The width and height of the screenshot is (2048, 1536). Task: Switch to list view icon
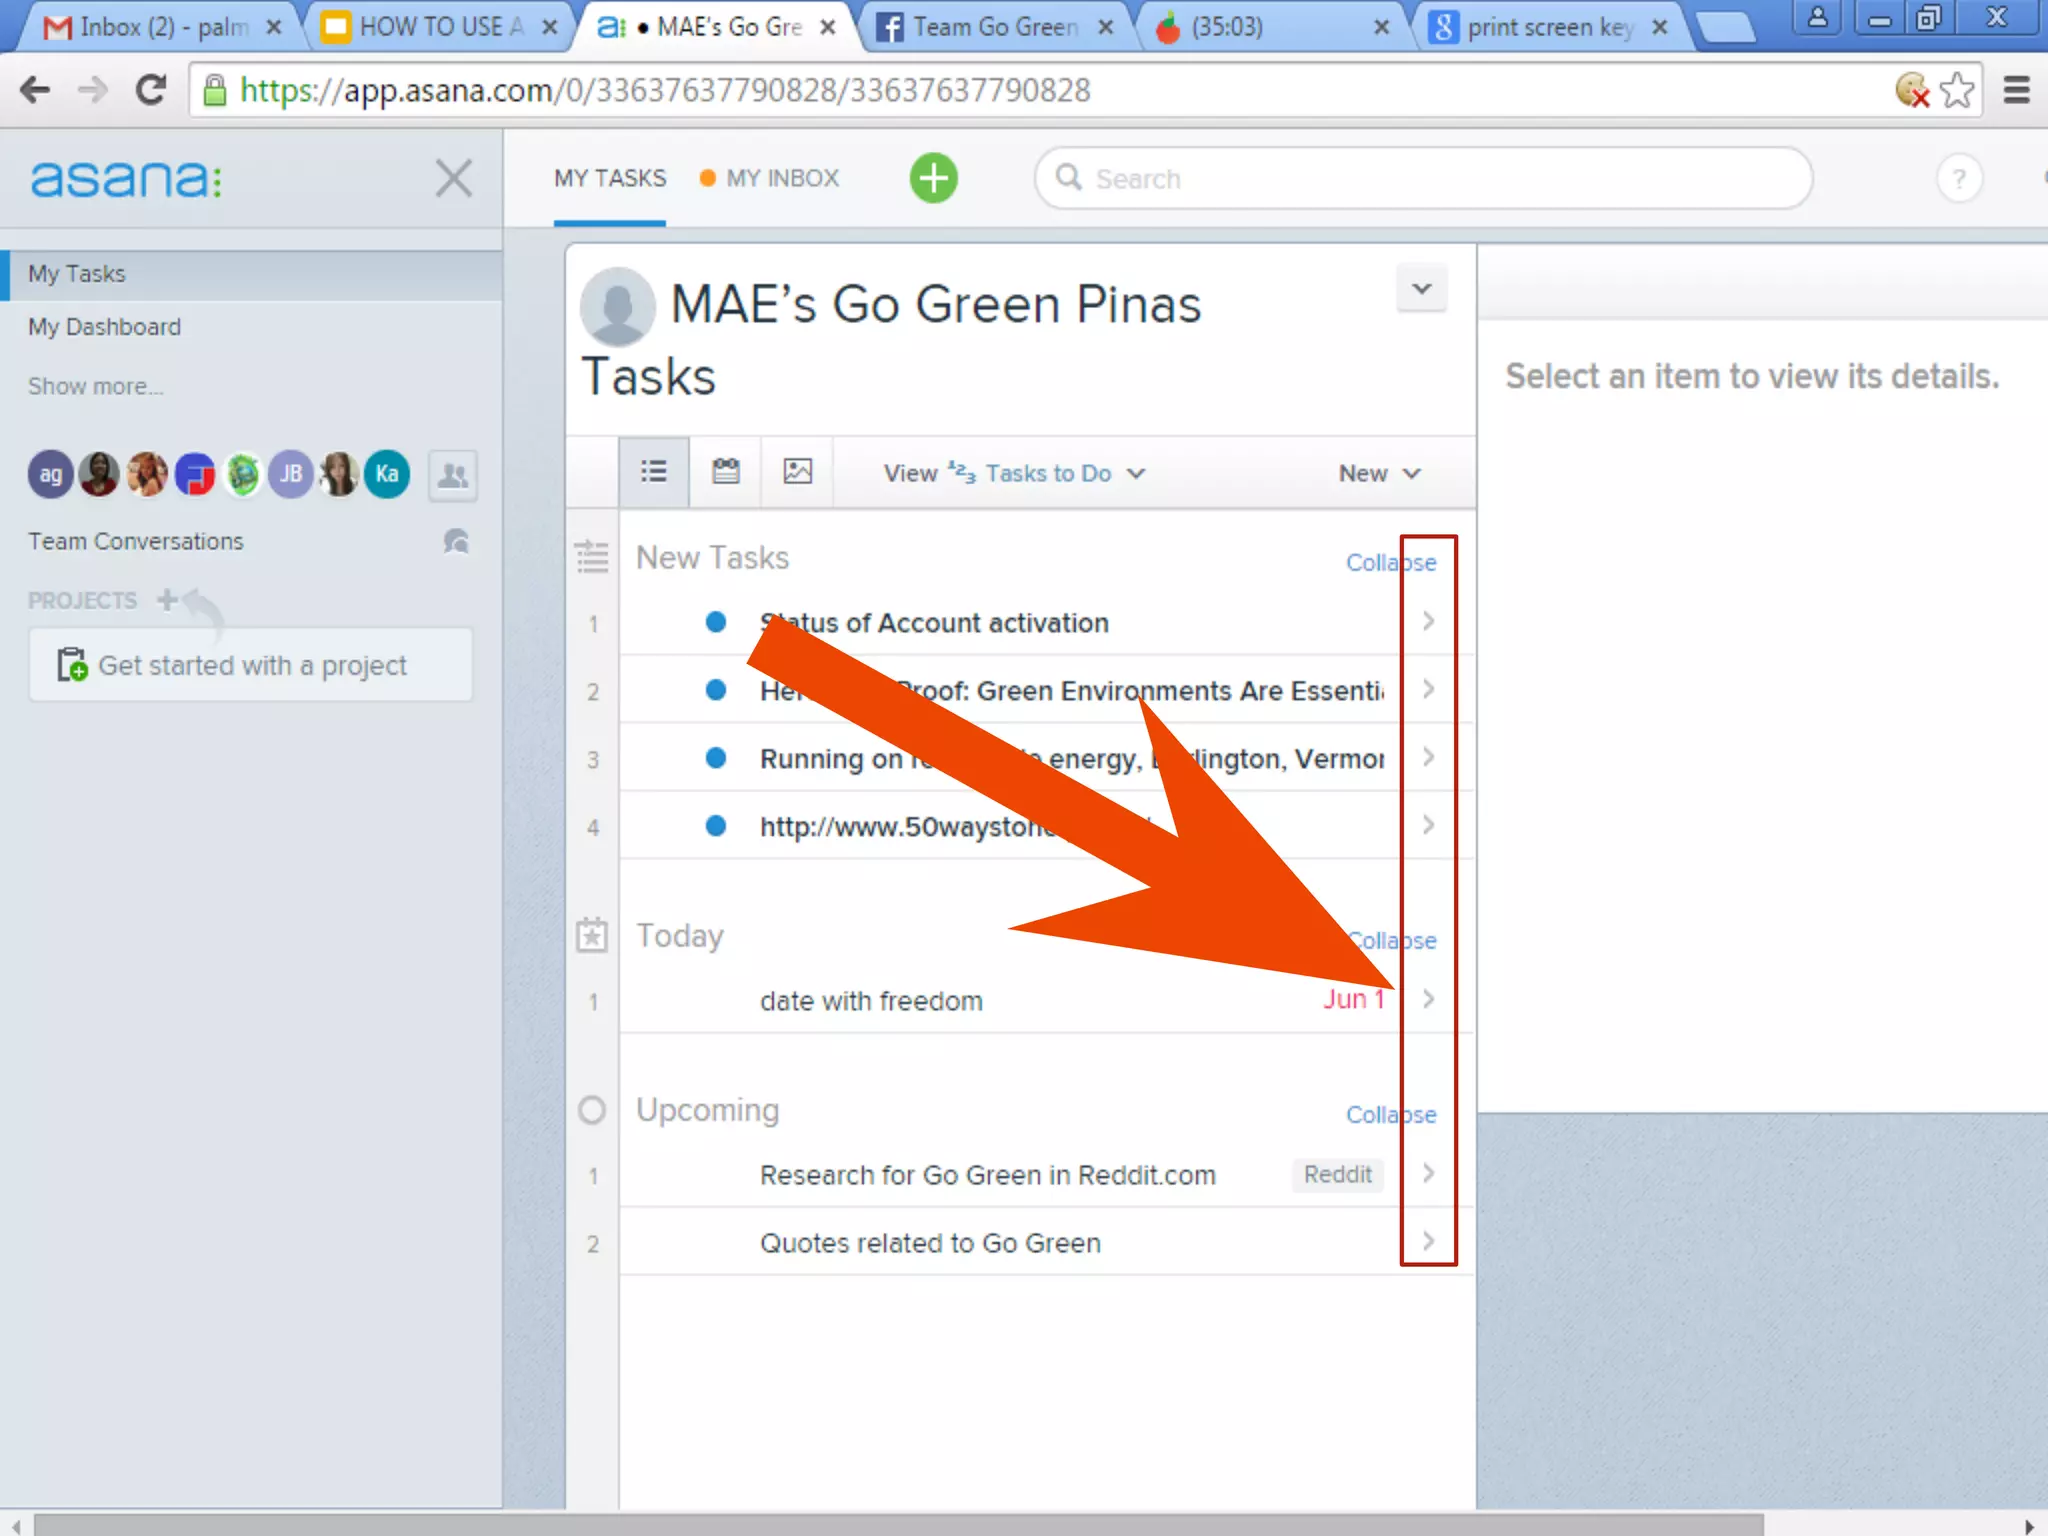coord(653,471)
